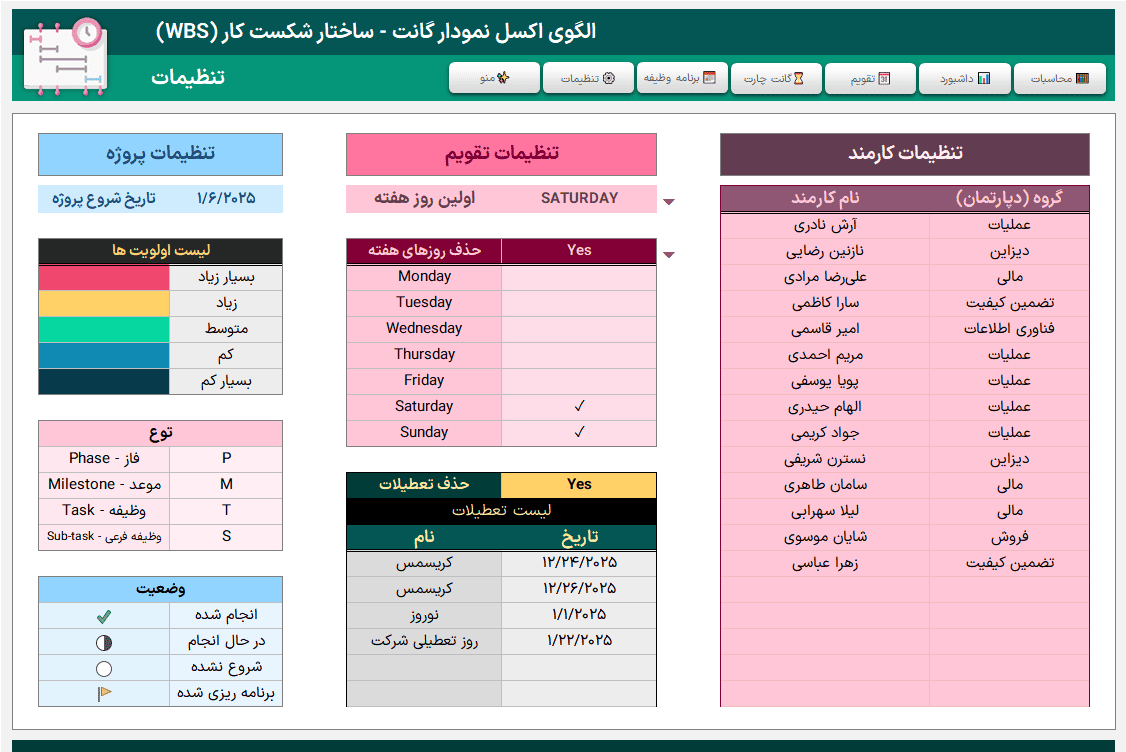Select the status label انجام شده
This screenshot has height=752, width=1126.
pos(226,615)
